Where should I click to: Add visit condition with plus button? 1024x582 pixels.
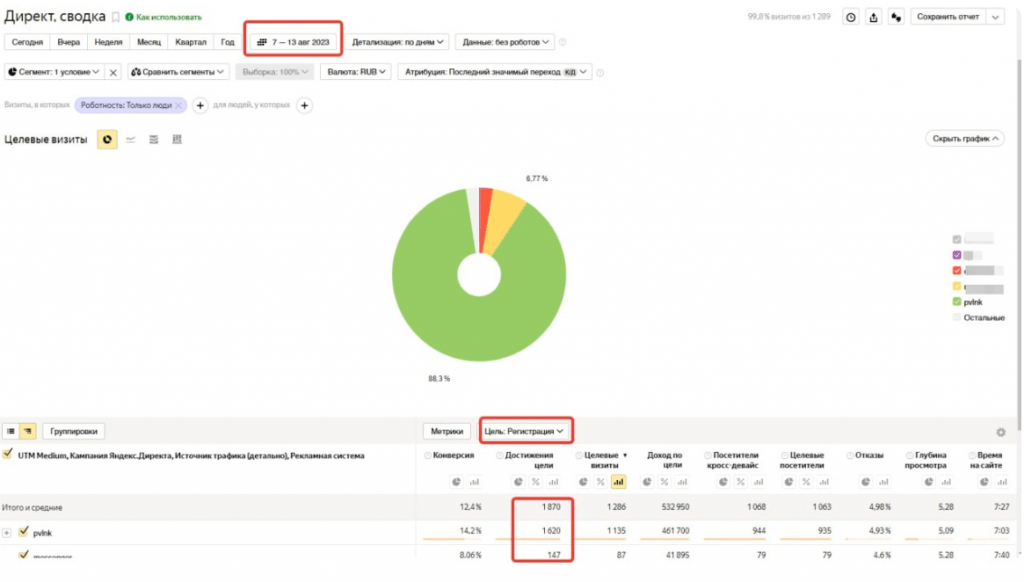(x=200, y=105)
